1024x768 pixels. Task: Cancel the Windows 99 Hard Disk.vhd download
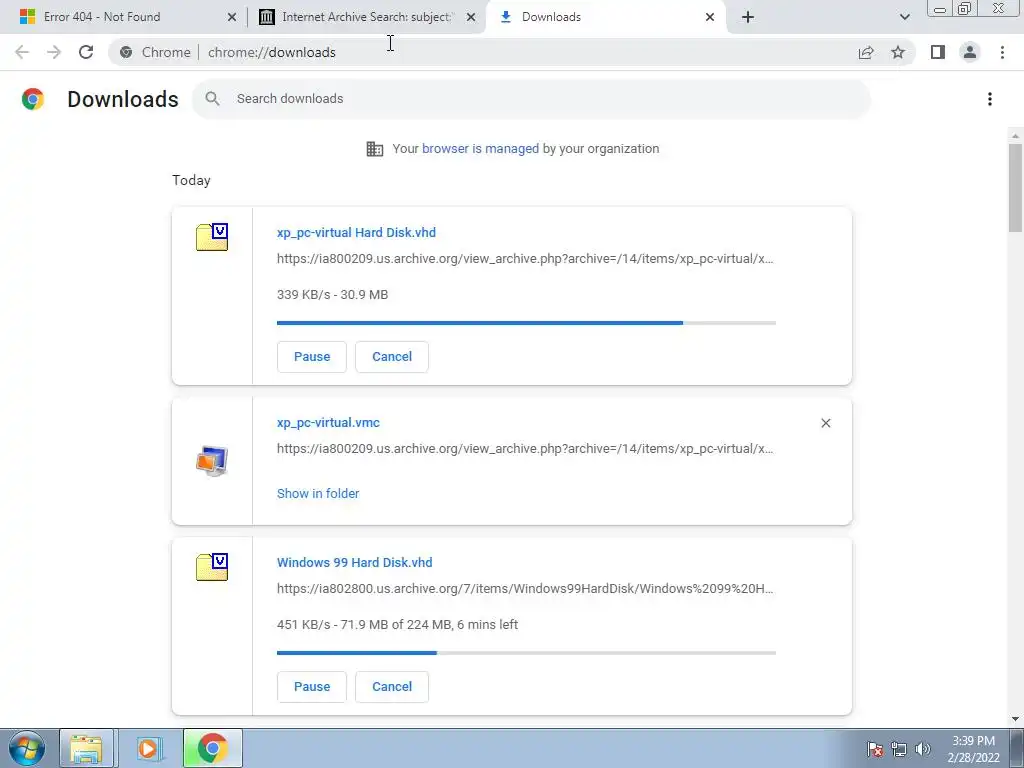392,686
